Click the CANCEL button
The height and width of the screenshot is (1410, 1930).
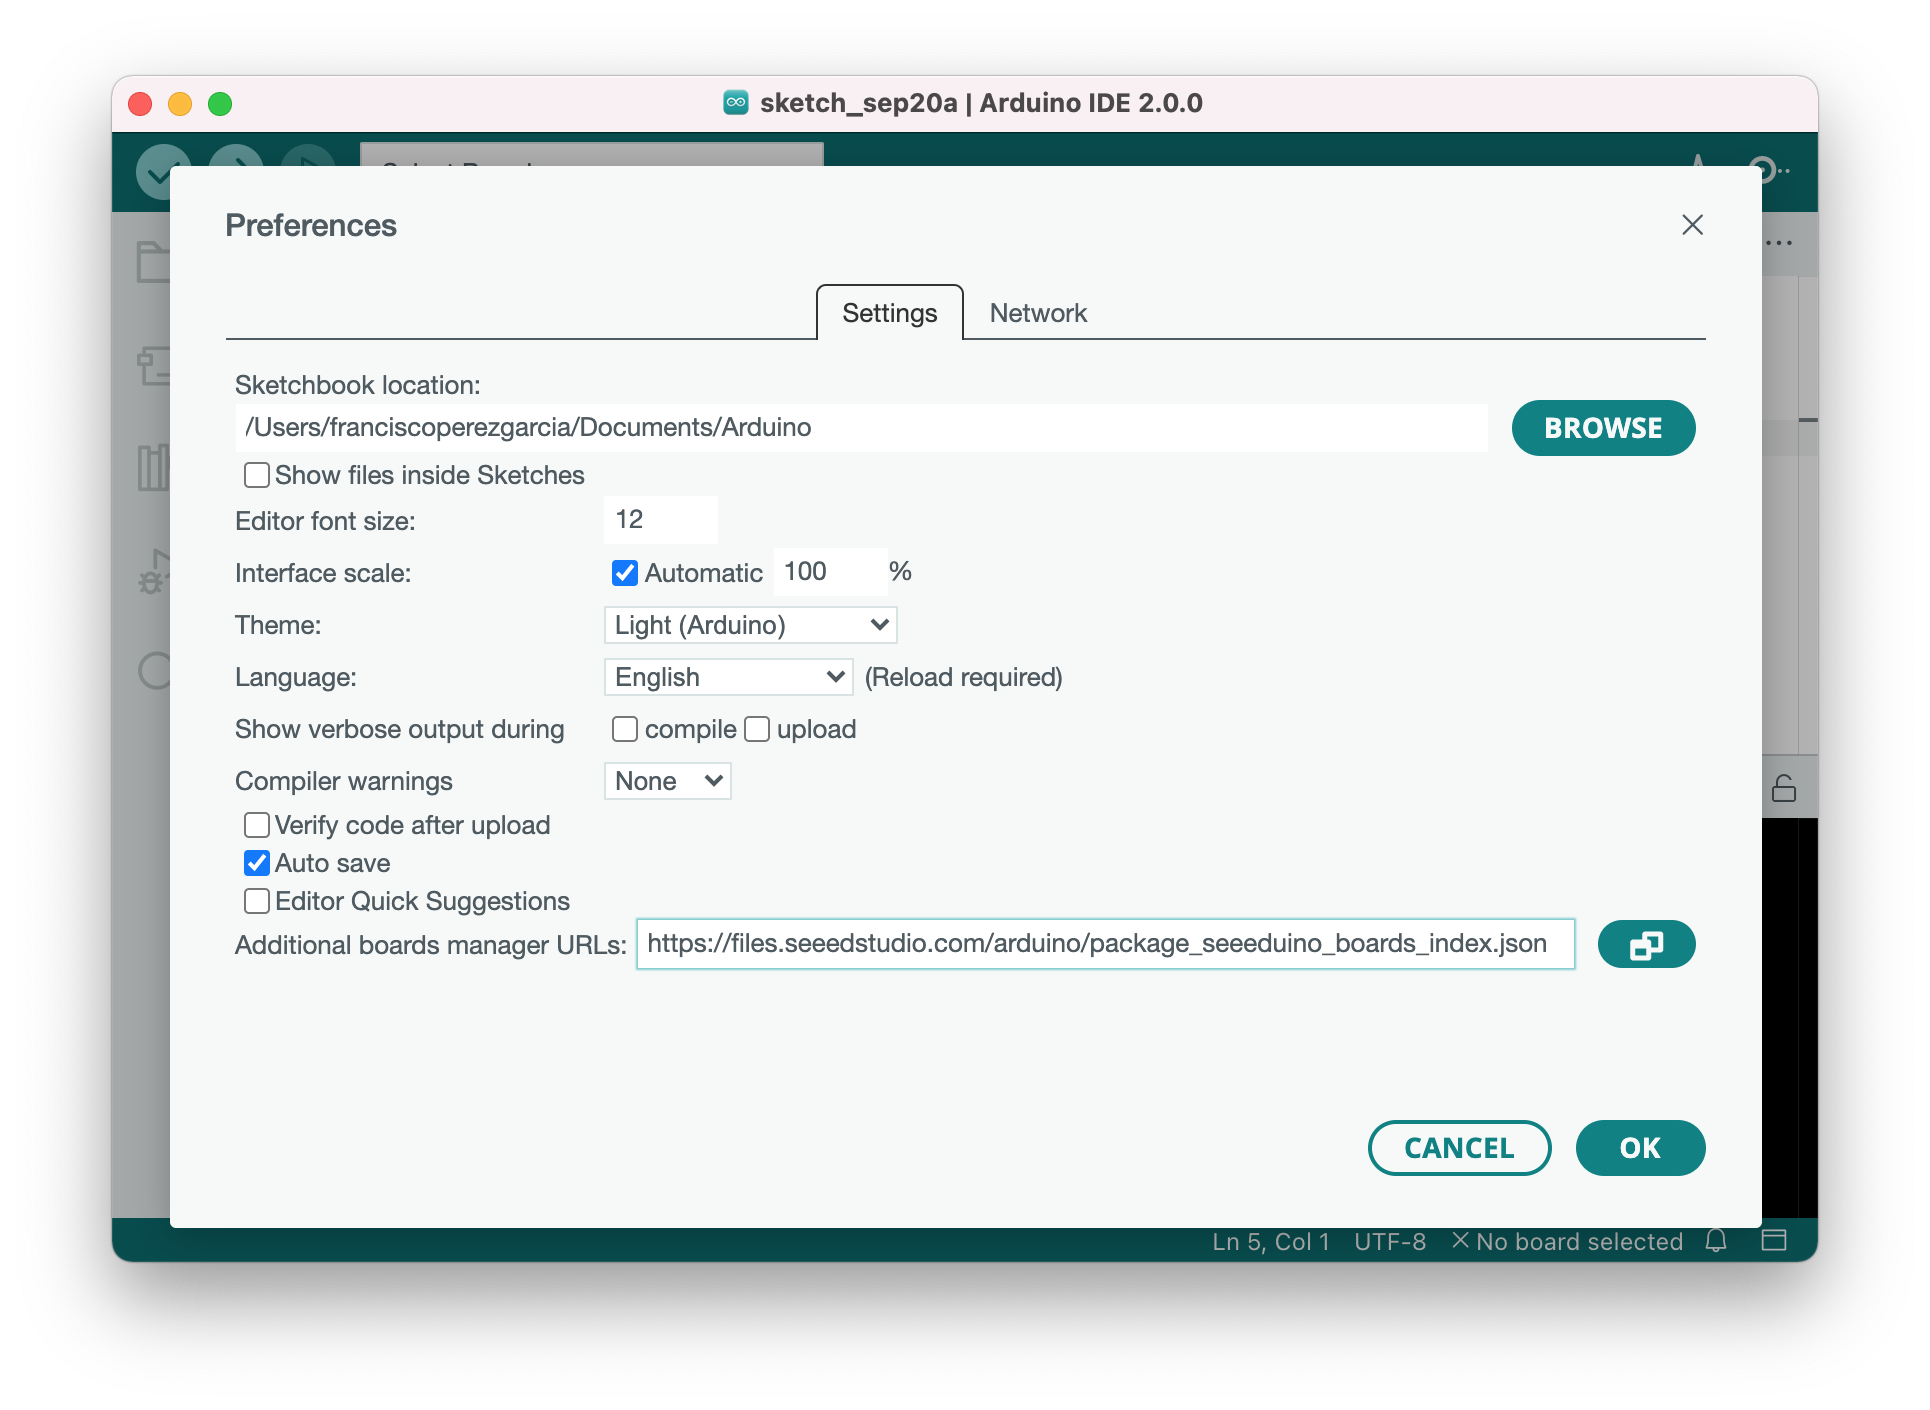click(x=1459, y=1148)
